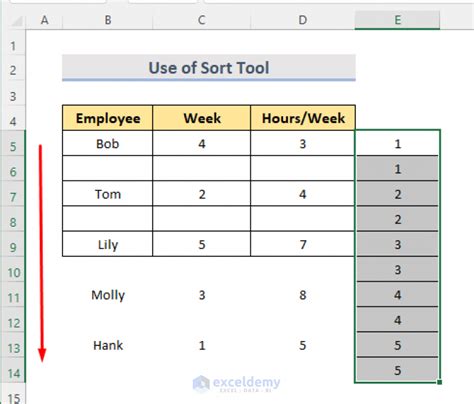
Task: Select cell E6 containing 1
Action: point(397,169)
